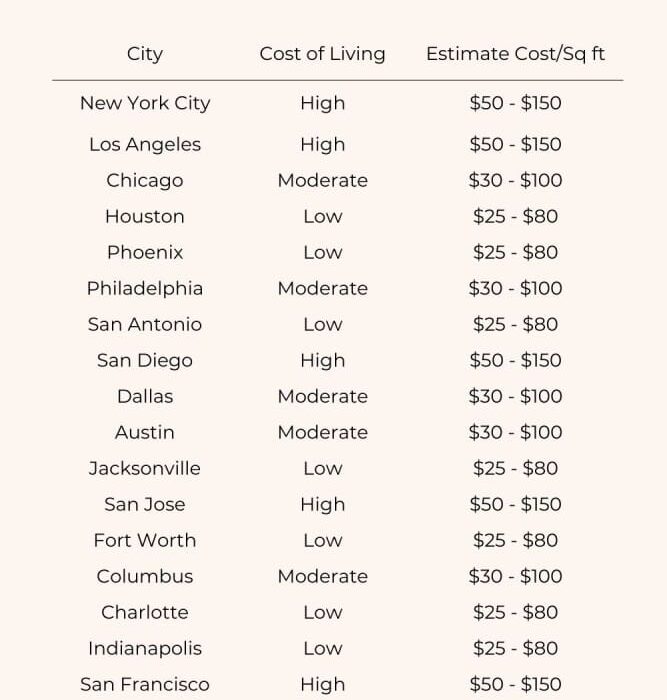Screen dimensions: 667x700
Task: Select the Fort Worth cell
Action: pyautogui.click(x=145, y=540)
